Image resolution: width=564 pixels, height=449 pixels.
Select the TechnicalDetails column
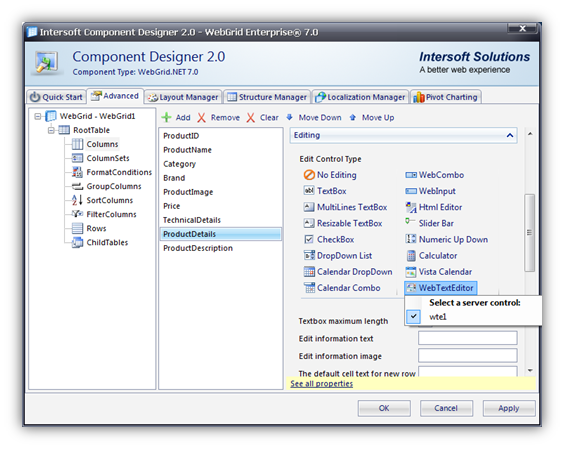(x=220, y=220)
